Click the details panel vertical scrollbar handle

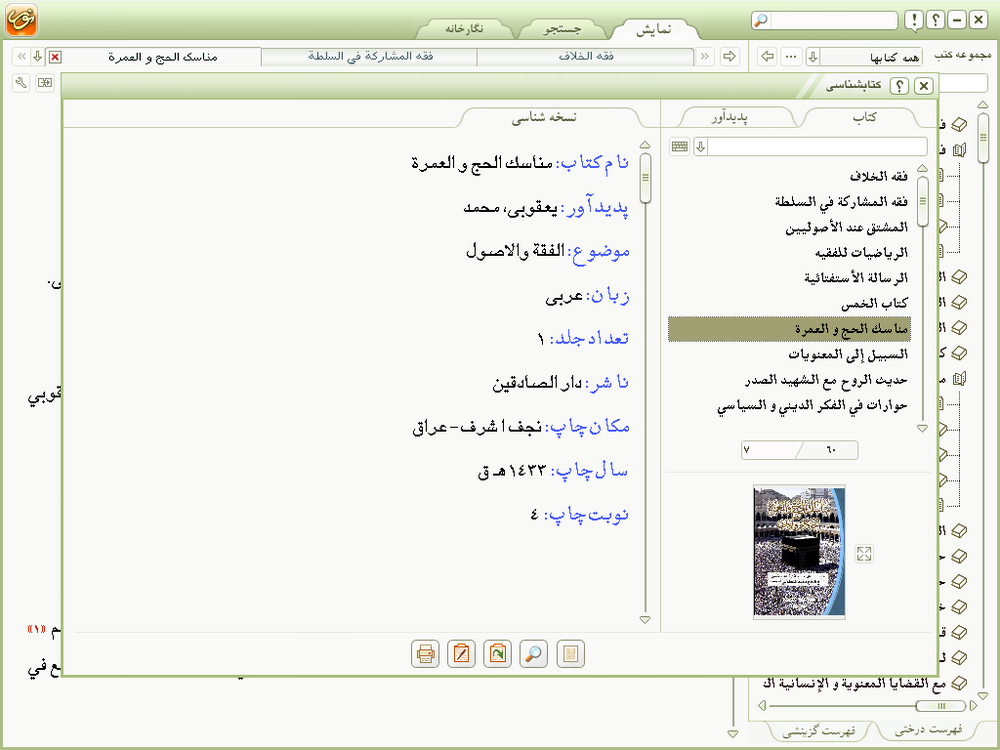pyautogui.click(x=645, y=178)
